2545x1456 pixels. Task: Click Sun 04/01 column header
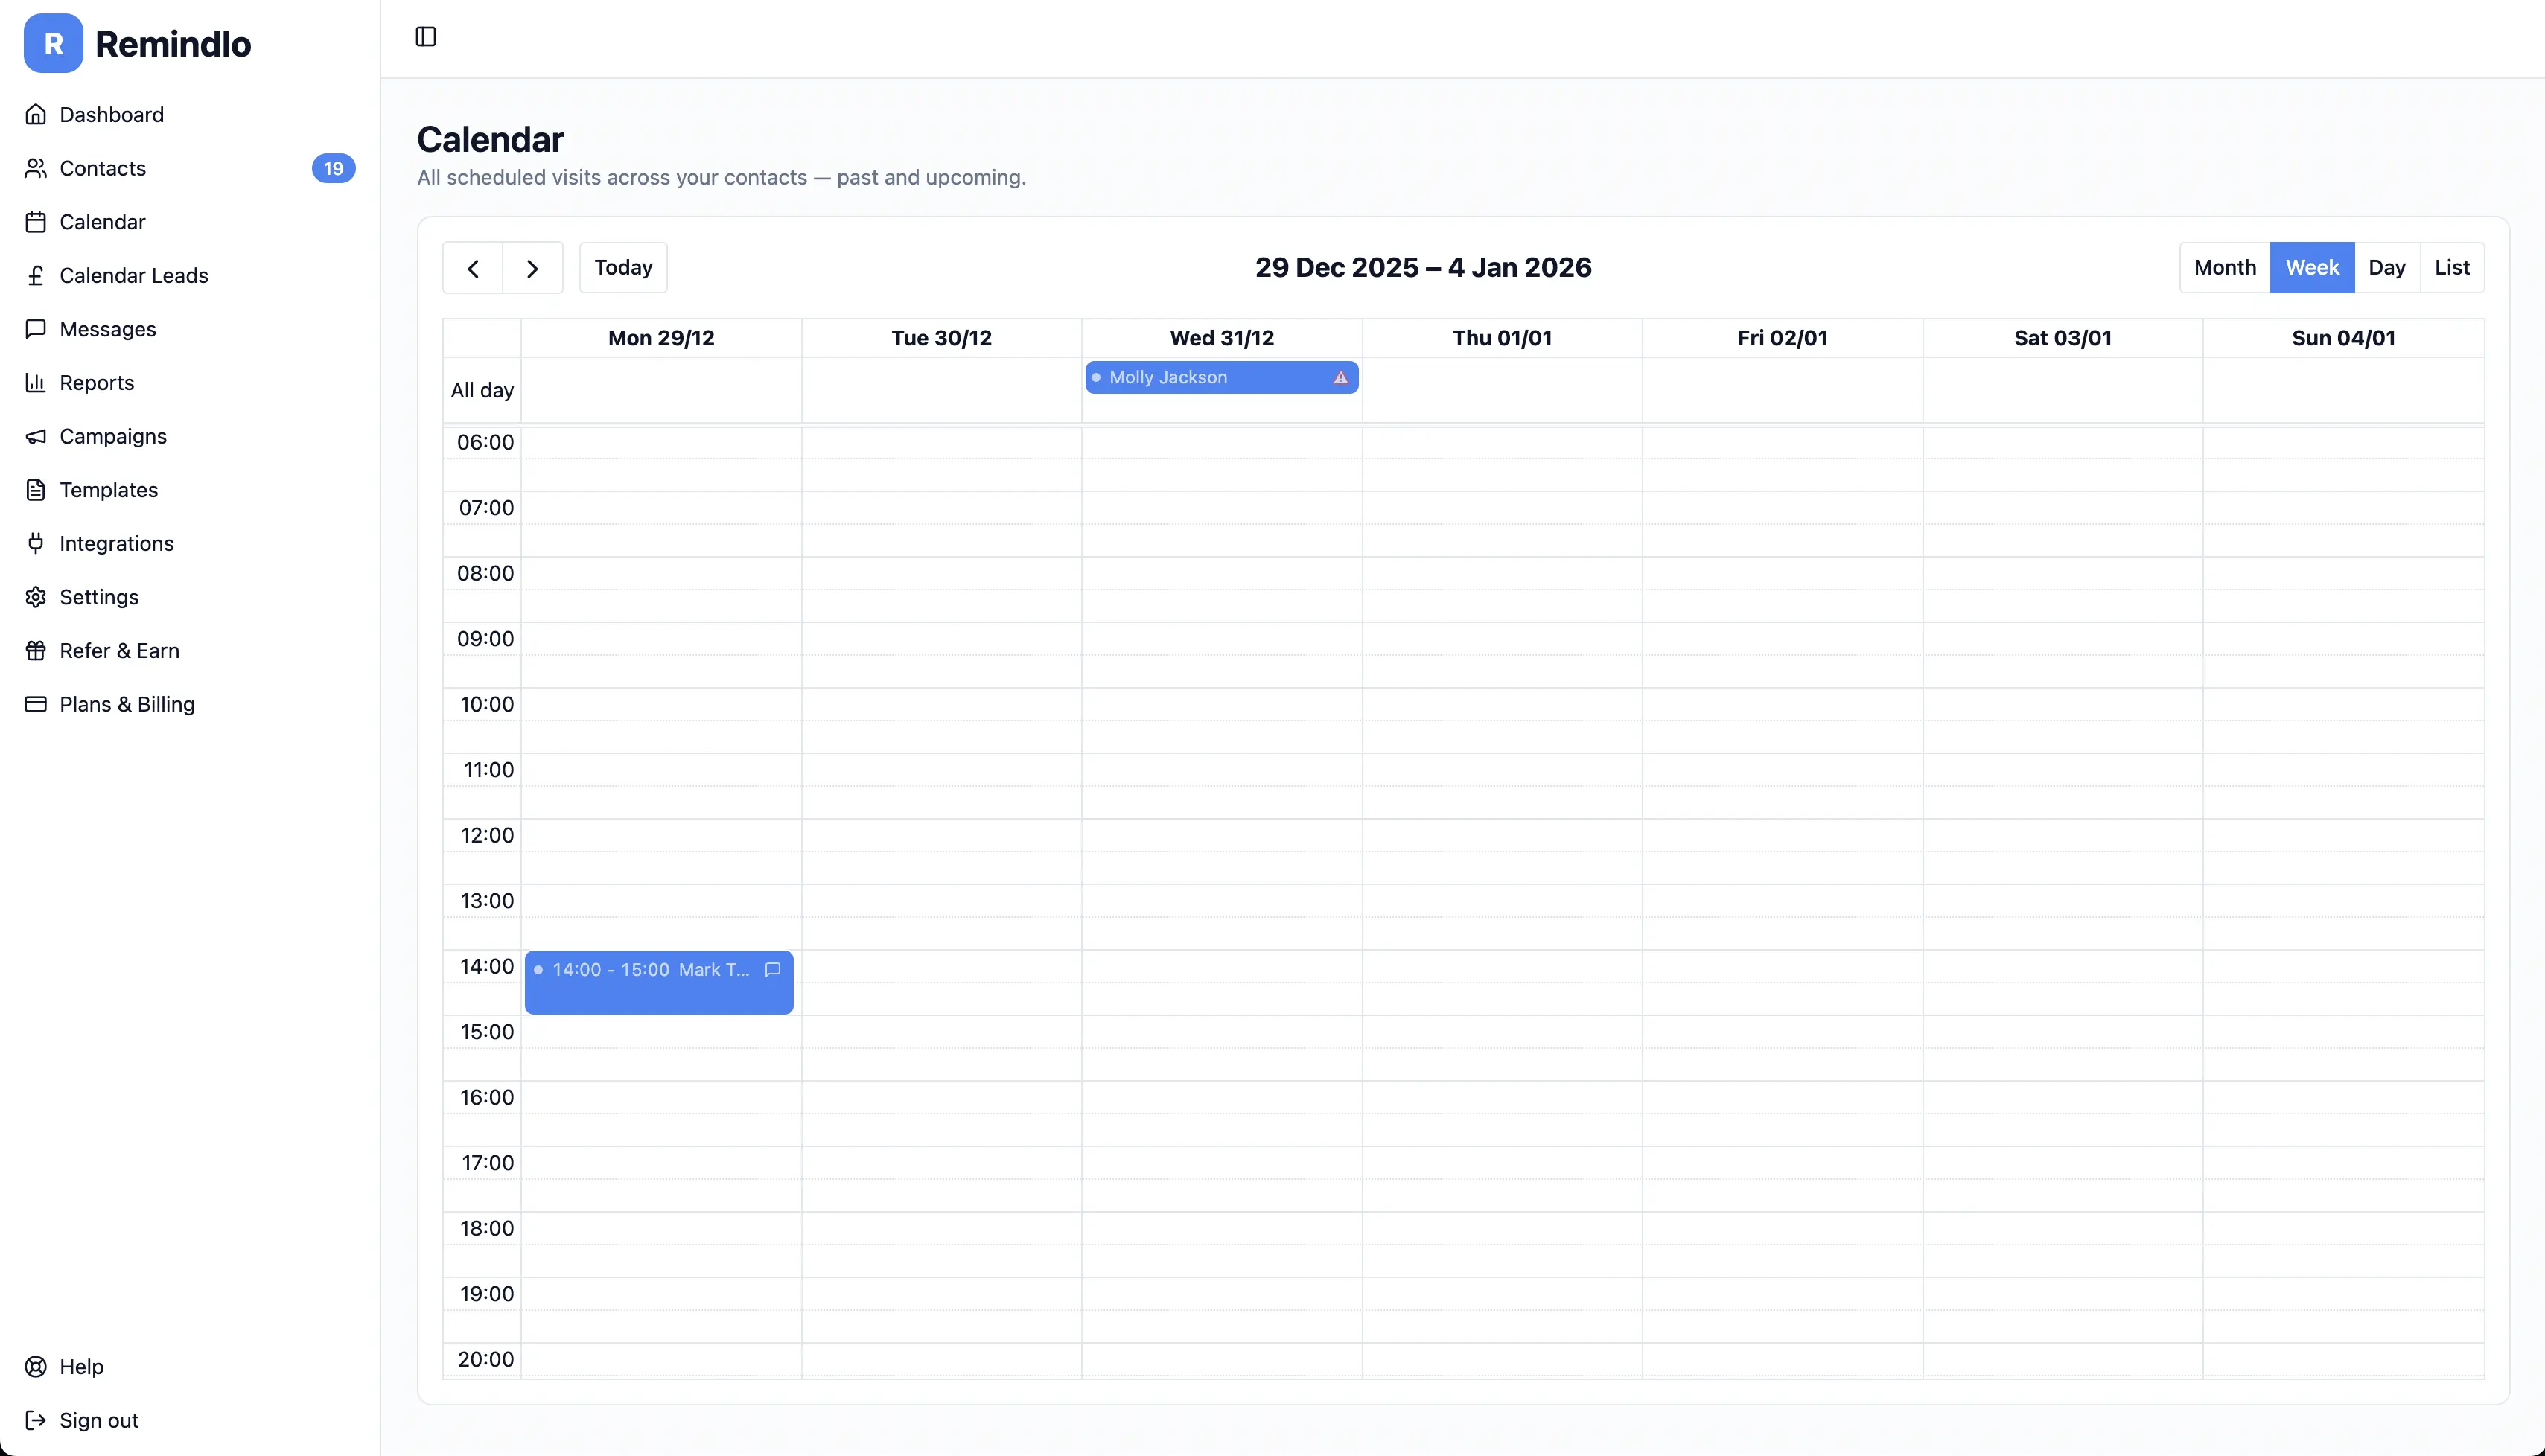pyautogui.click(x=2343, y=338)
